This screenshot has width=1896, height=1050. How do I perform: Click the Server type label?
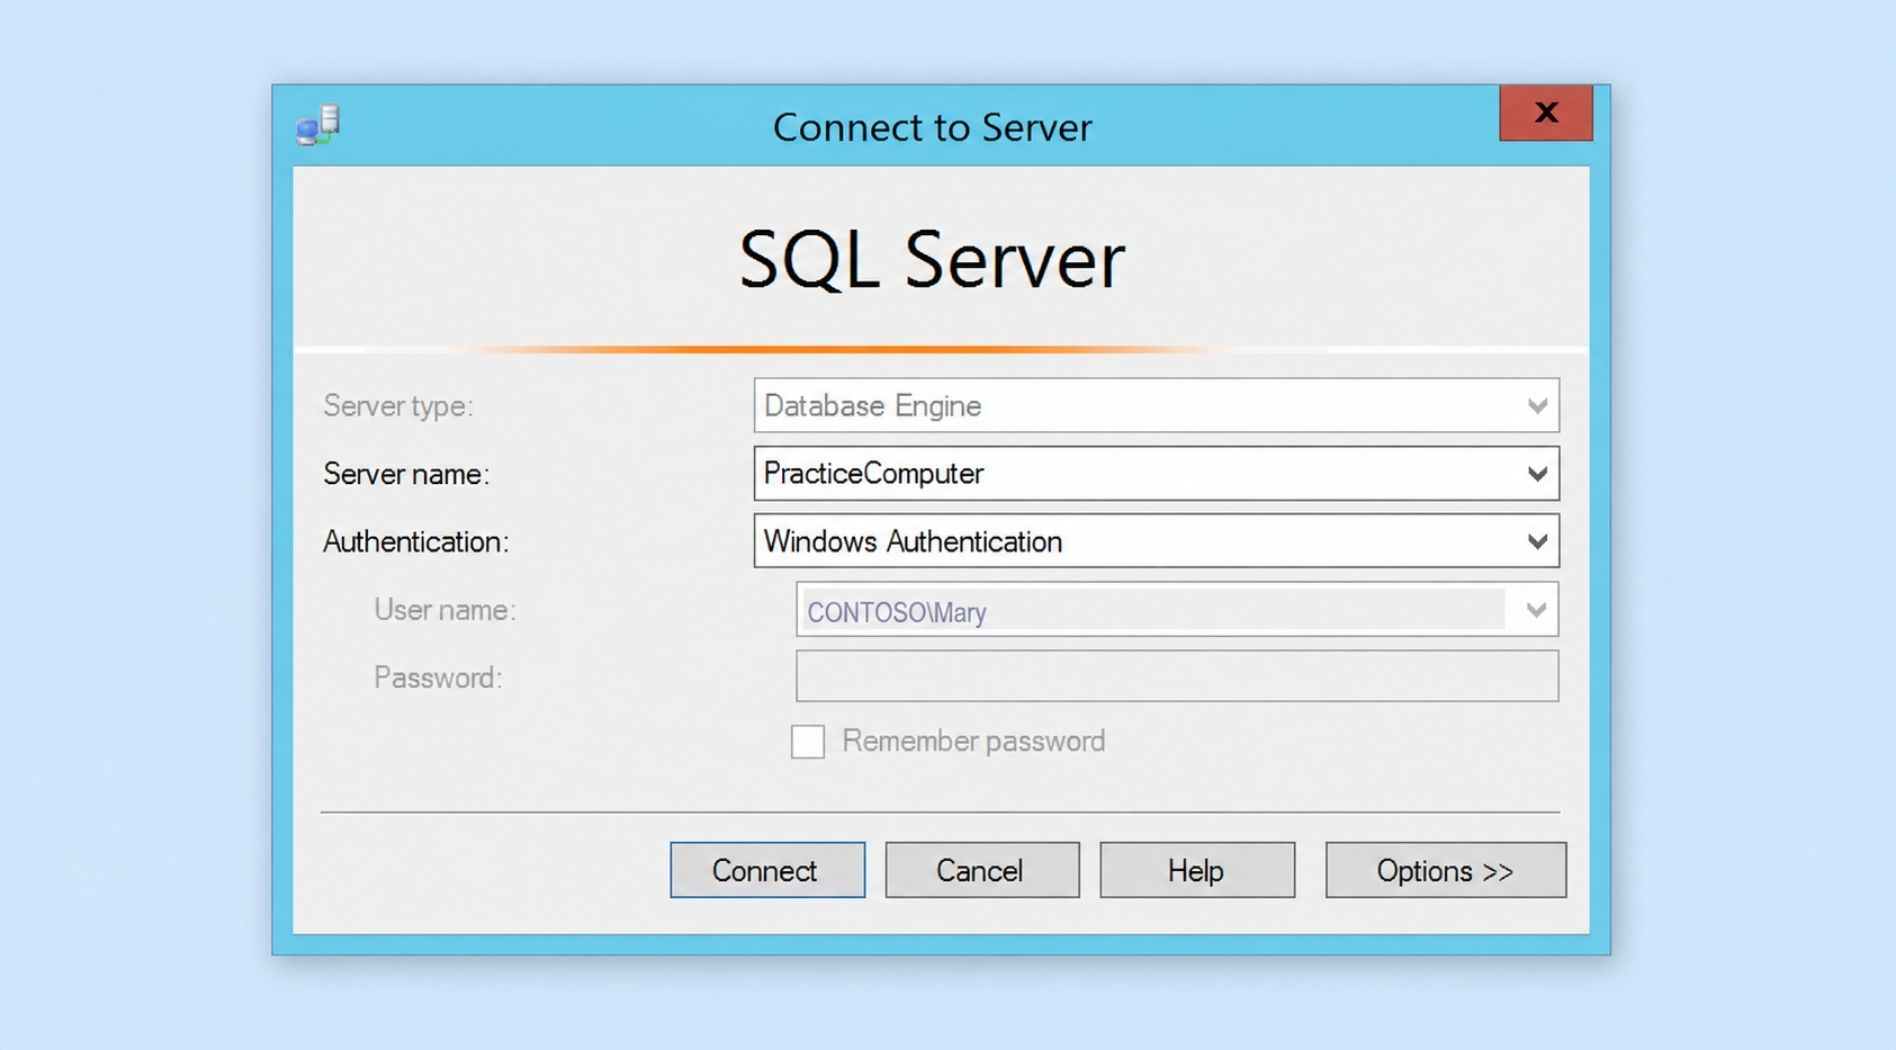pos(398,406)
